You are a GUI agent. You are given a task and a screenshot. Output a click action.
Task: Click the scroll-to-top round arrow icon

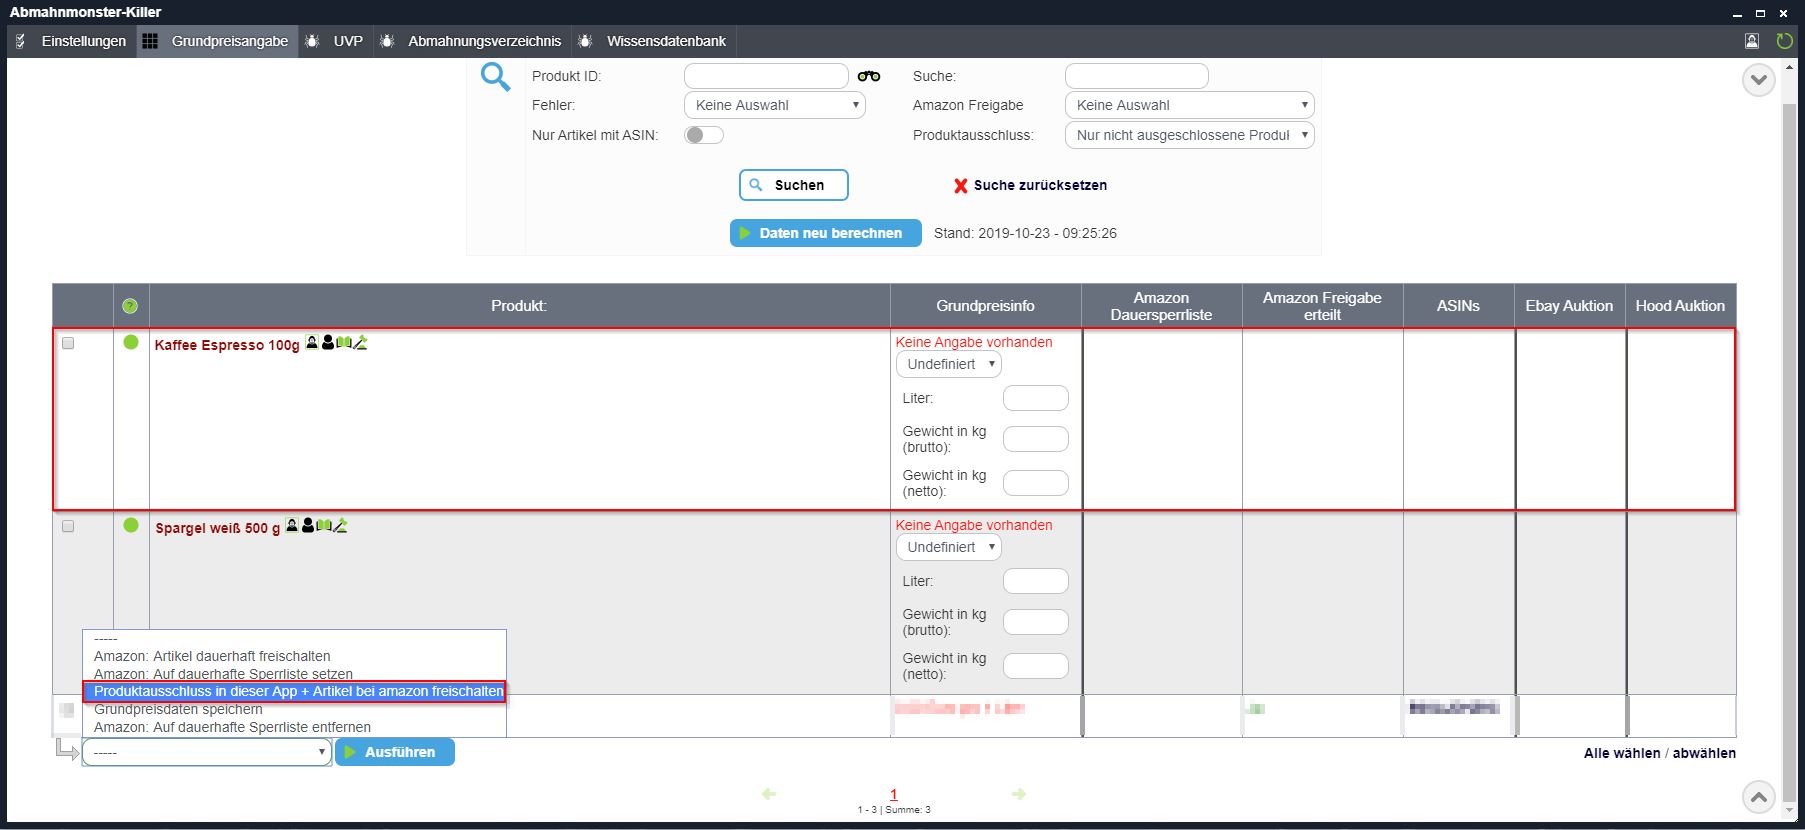pyautogui.click(x=1758, y=797)
